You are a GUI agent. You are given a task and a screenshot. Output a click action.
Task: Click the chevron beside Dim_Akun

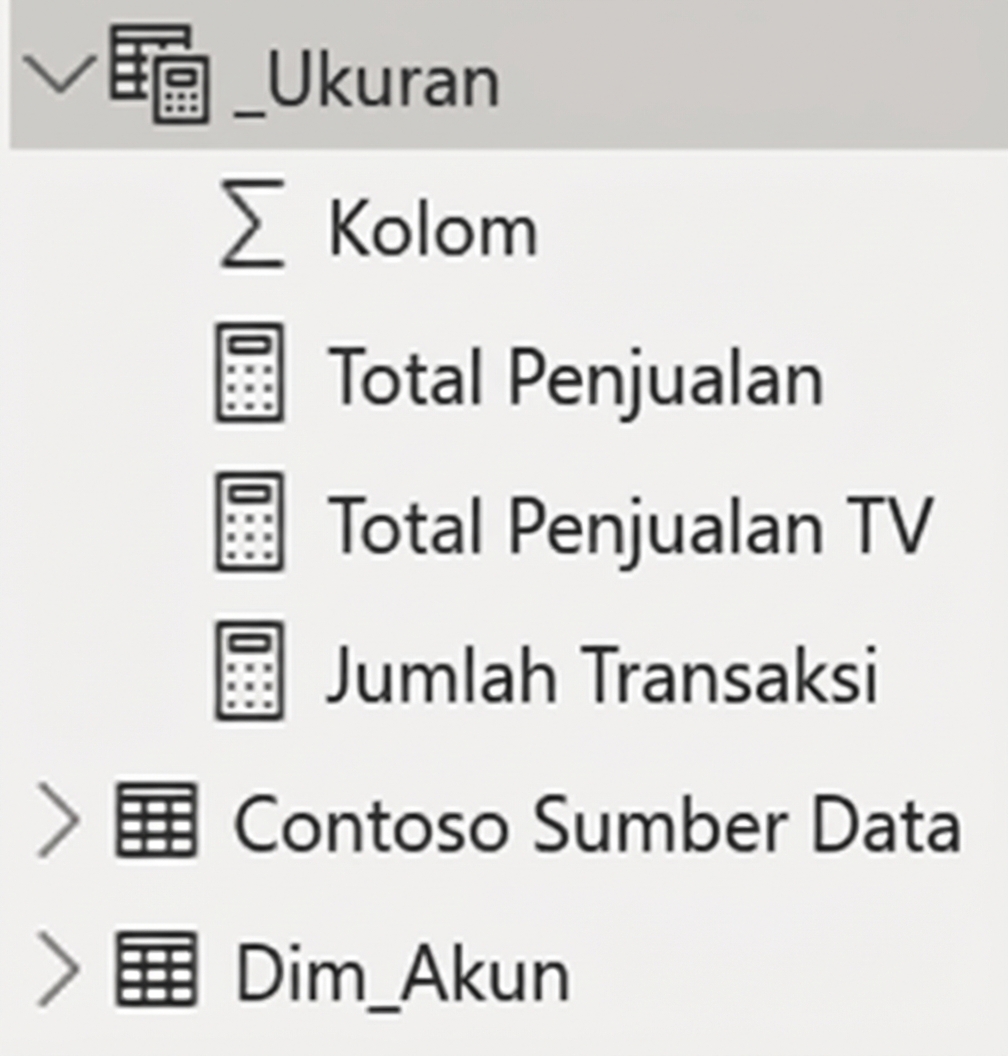pos(60,965)
